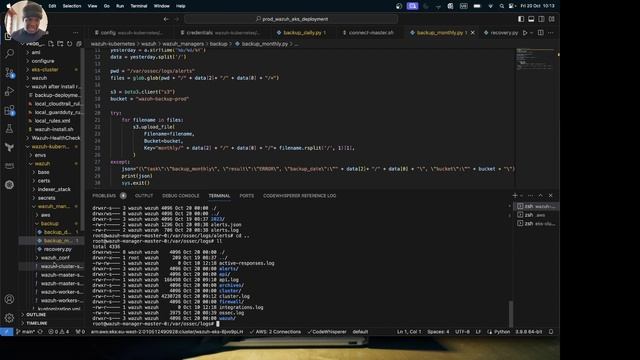Open the Selection menu
This screenshot has width=640, height=360.
tap(72, 6)
